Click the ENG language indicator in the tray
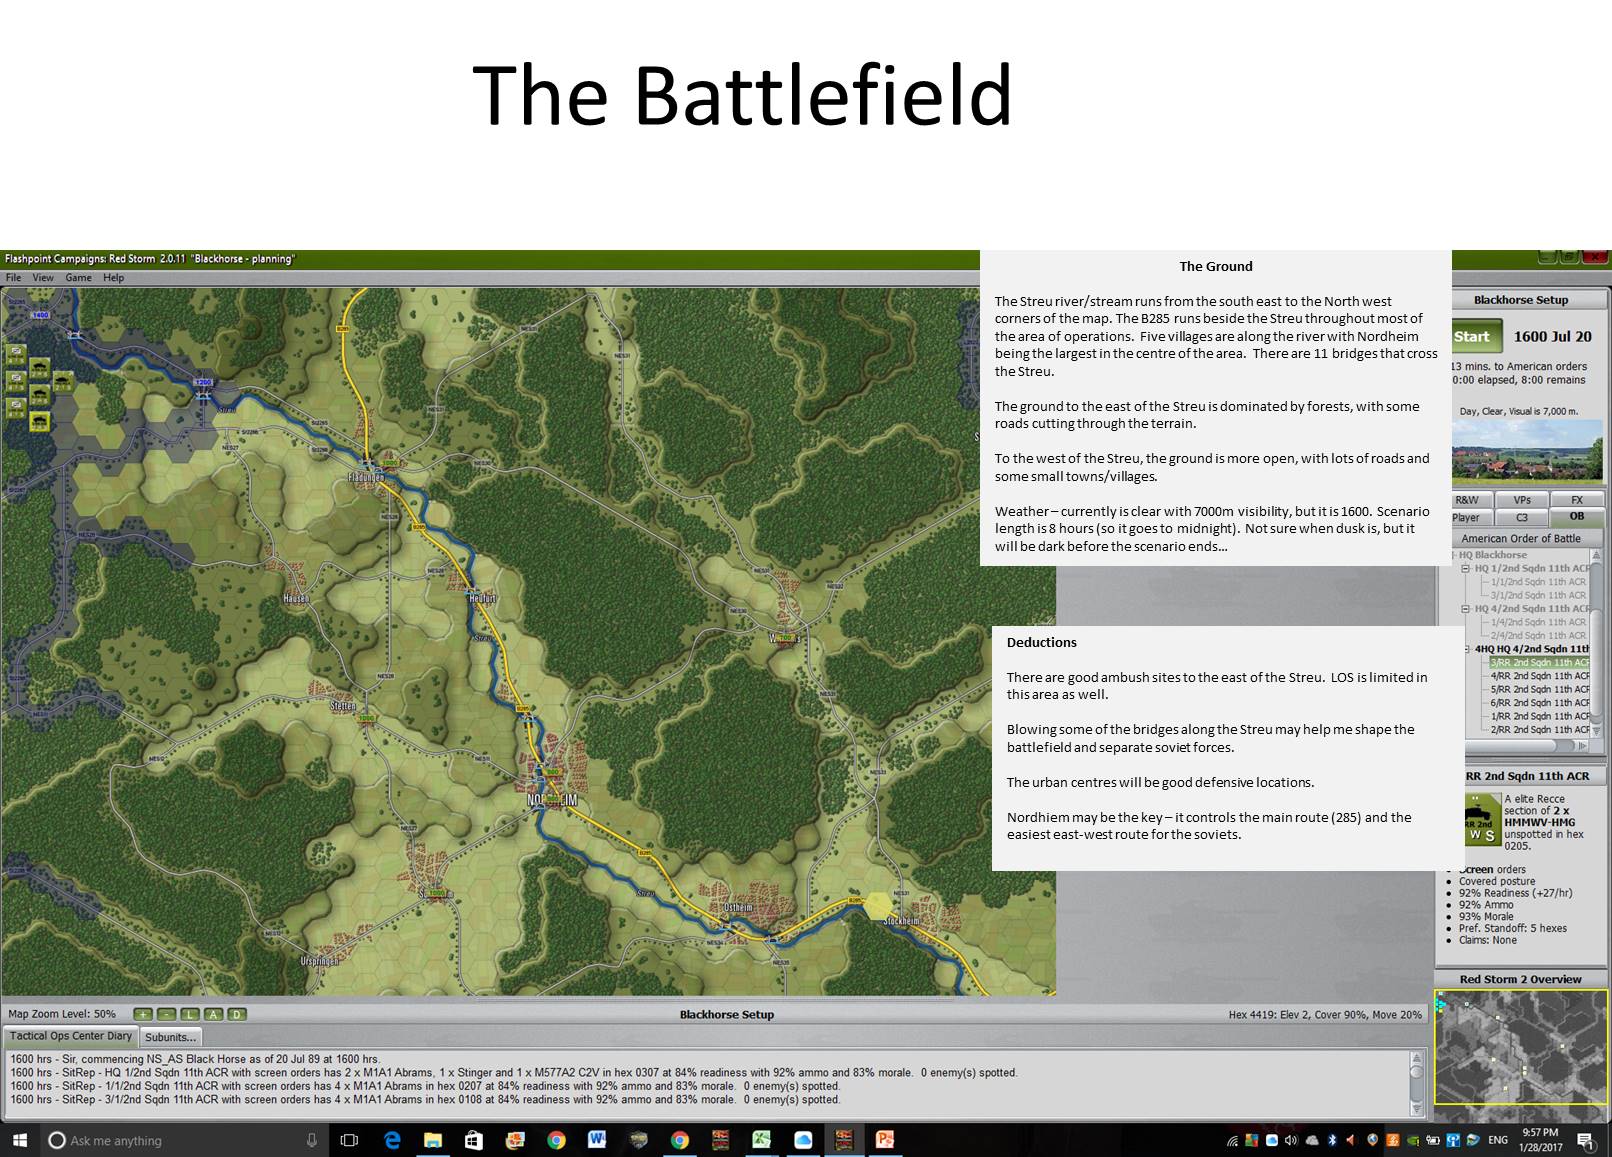This screenshot has height=1157, width=1612. tap(1498, 1140)
